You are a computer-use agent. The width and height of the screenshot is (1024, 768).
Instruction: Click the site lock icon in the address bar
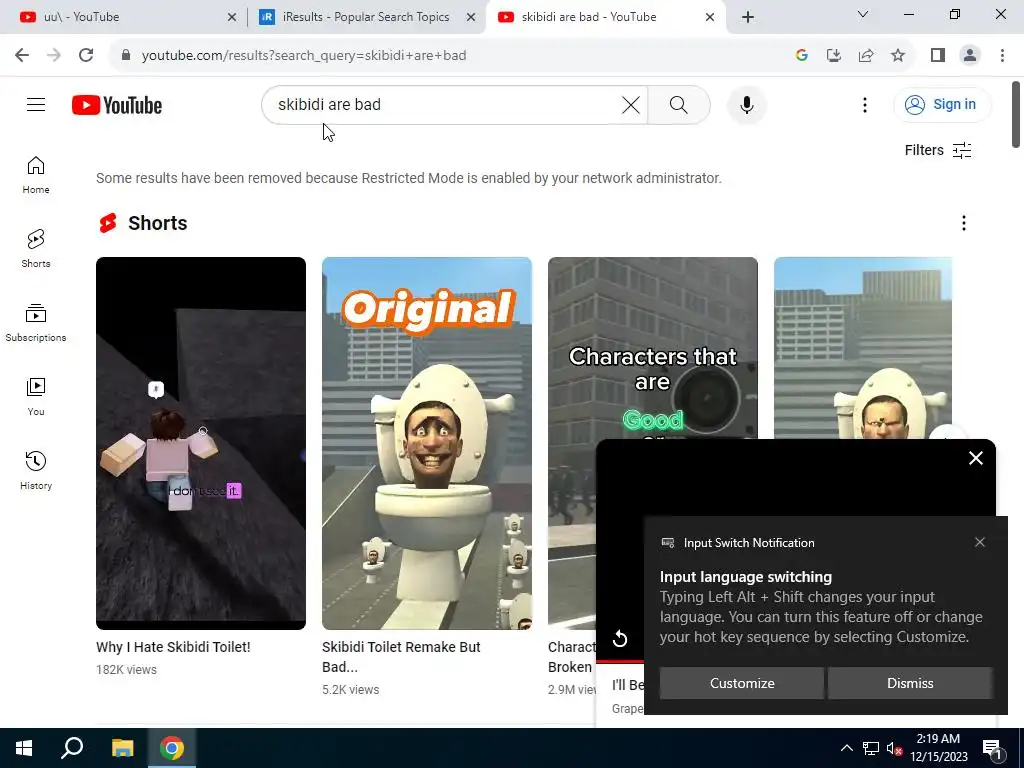(x=126, y=56)
